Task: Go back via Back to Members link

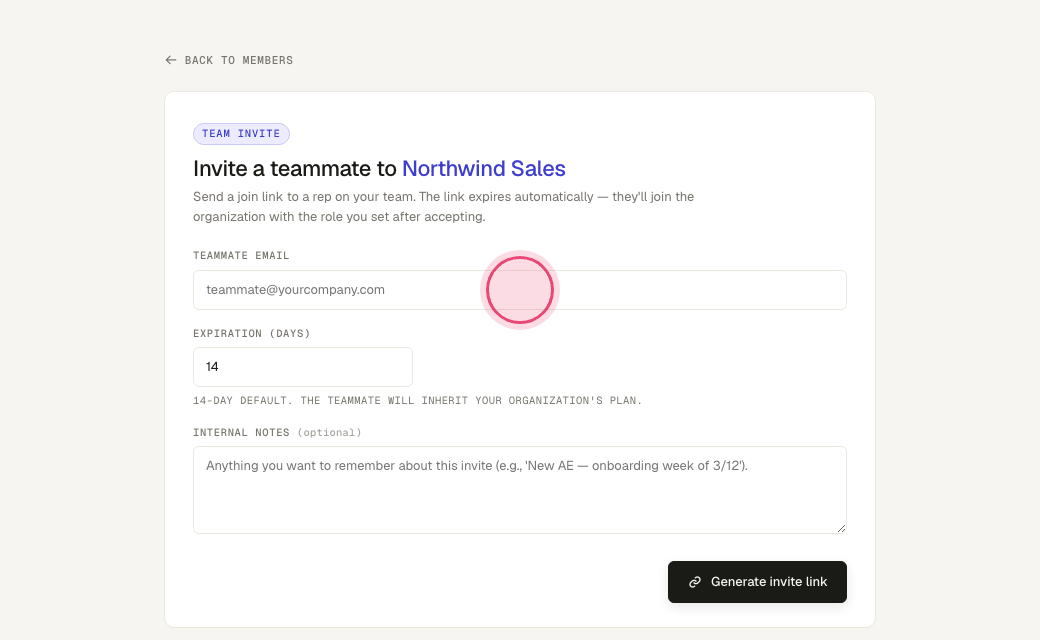Action: 229,60
